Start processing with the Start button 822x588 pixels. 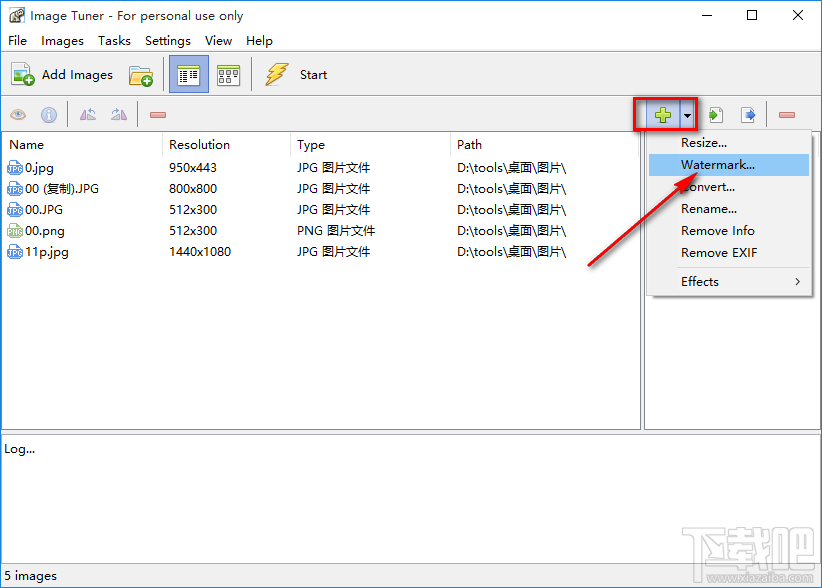297,74
